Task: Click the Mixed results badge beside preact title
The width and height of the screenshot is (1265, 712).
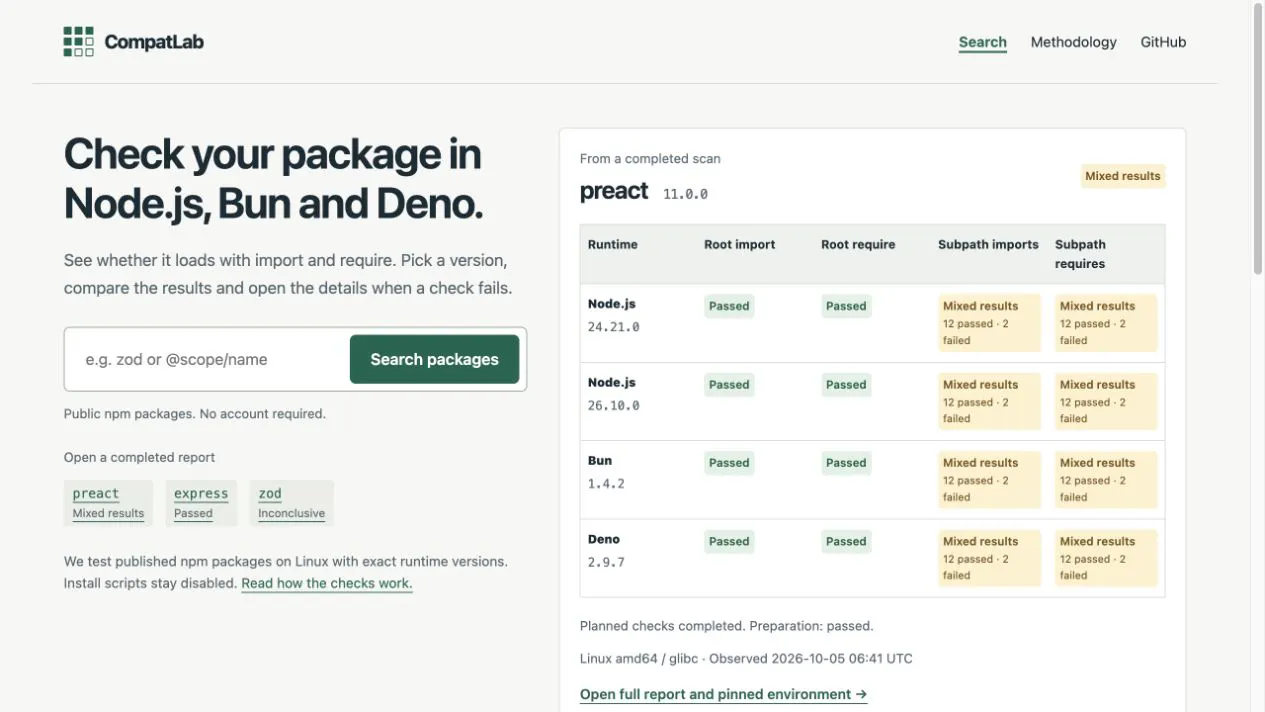Action: (1122, 176)
